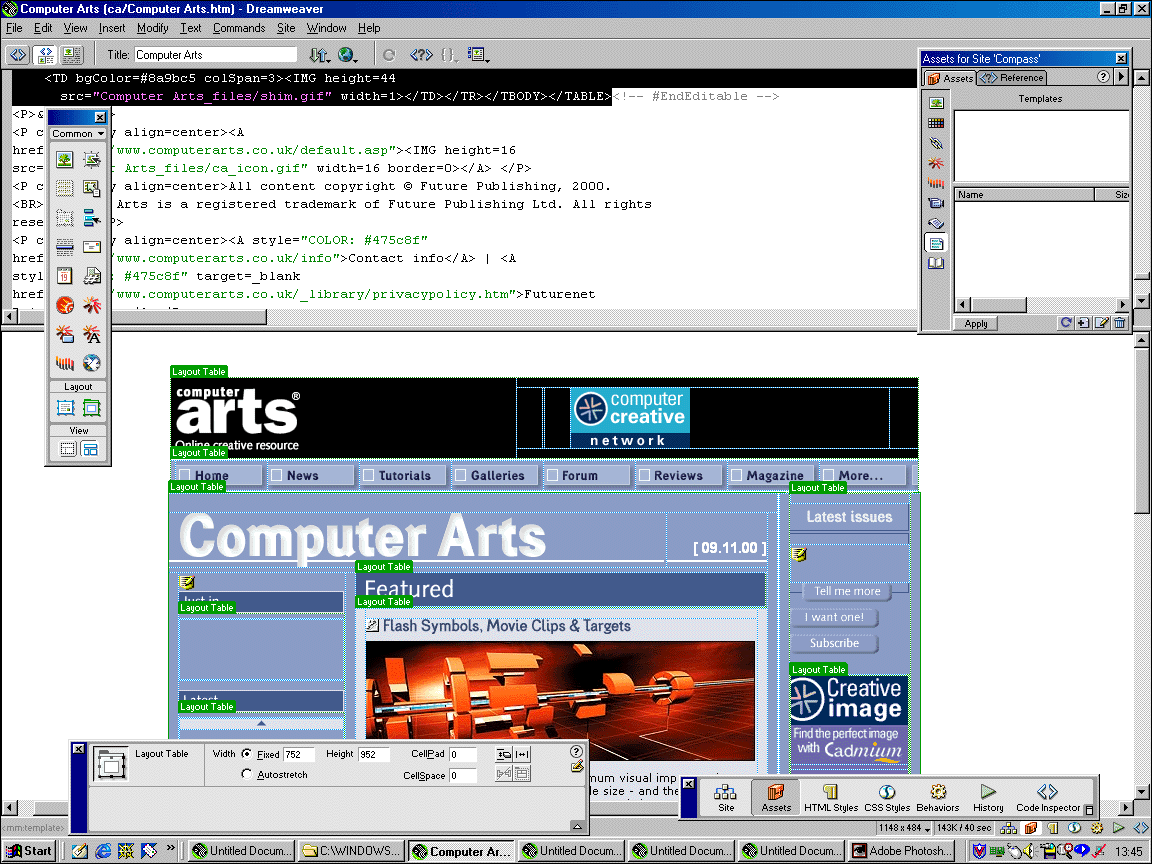
Task: Switch to Layout View in Objects panel
Action: point(90,449)
